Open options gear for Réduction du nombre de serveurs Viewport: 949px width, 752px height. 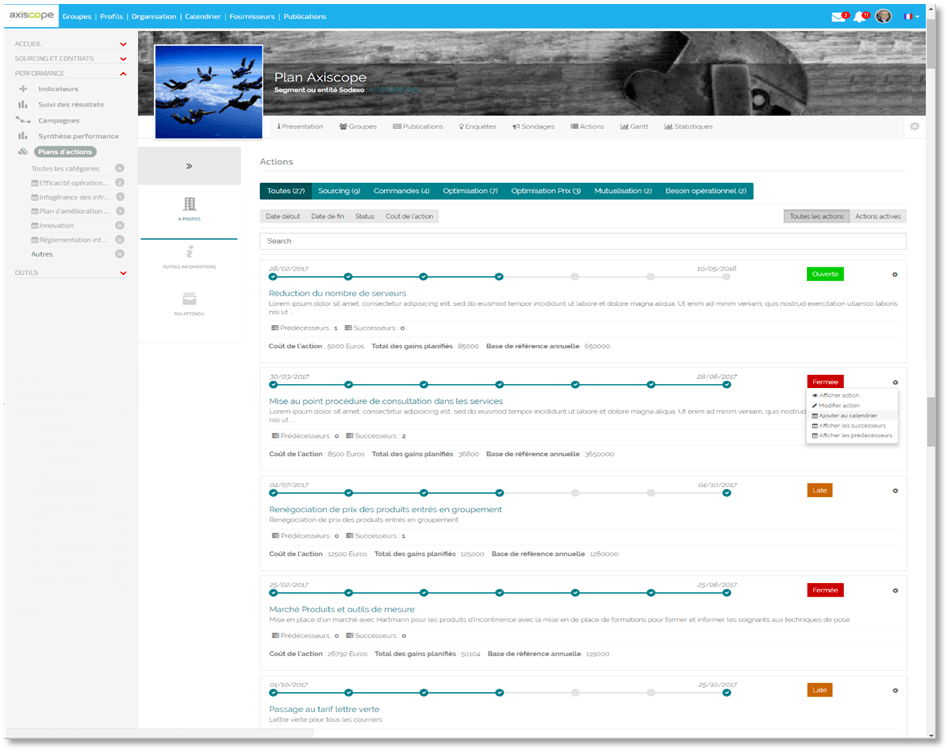point(895,275)
